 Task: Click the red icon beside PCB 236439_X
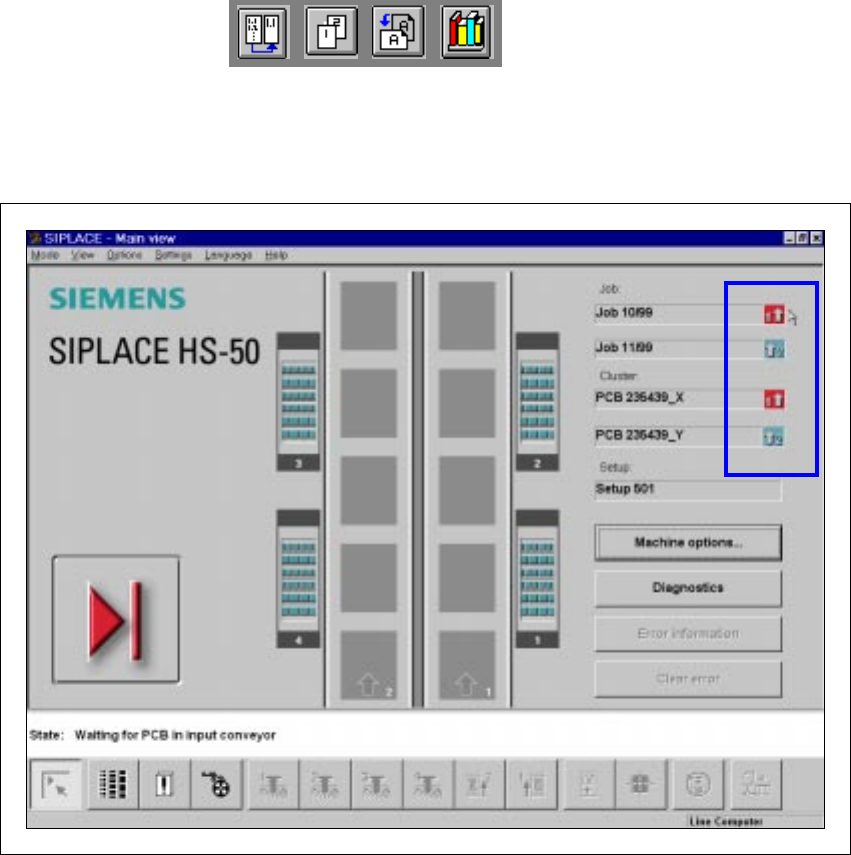point(774,399)
